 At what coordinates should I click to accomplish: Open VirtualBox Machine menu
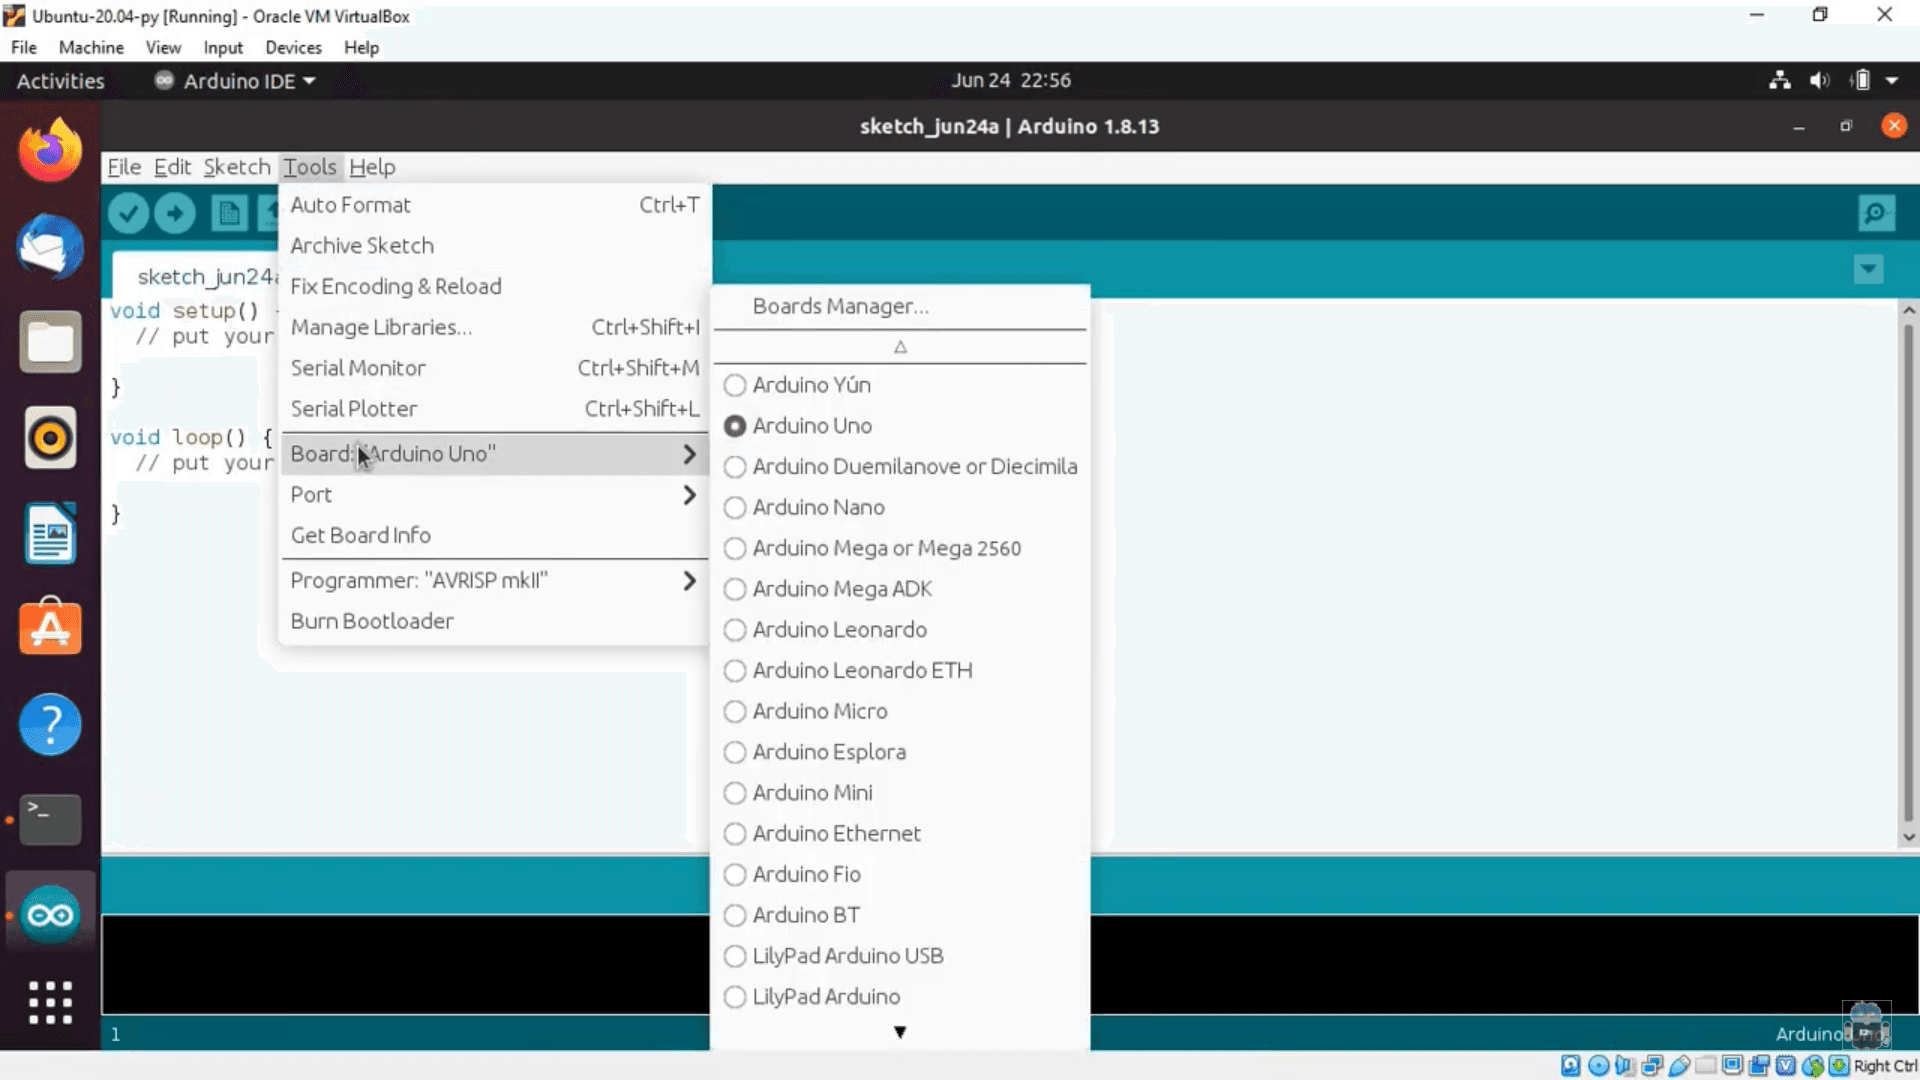click(x=91, y=47)
